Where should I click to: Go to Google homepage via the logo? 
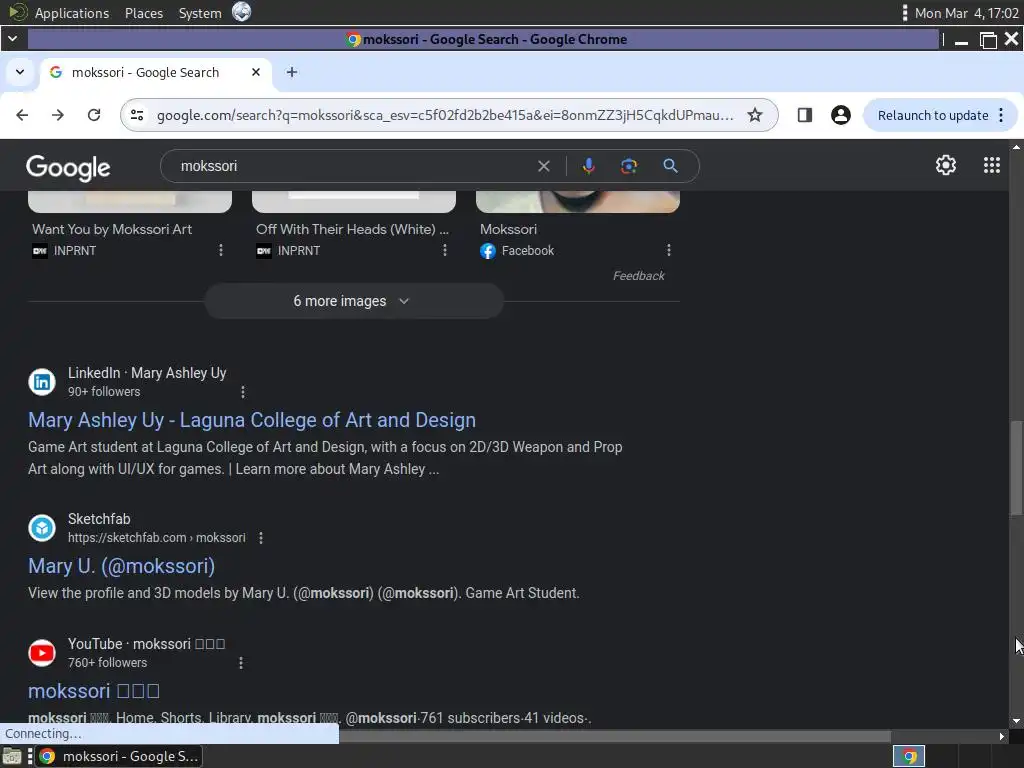coord(68,168)
